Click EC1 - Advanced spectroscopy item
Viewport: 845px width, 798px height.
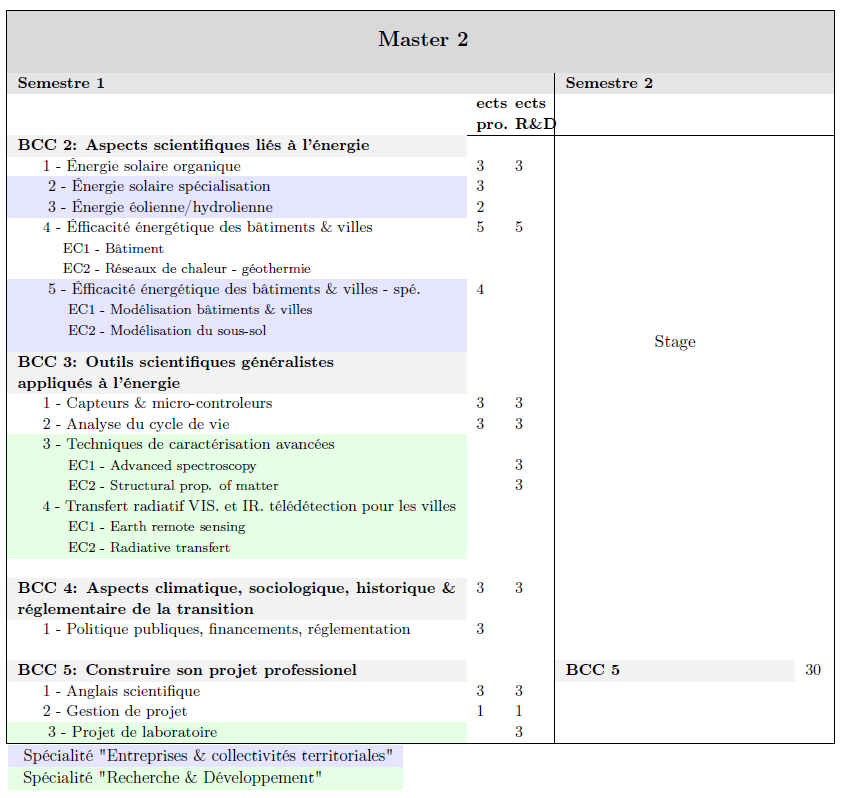tap(162, 466)
